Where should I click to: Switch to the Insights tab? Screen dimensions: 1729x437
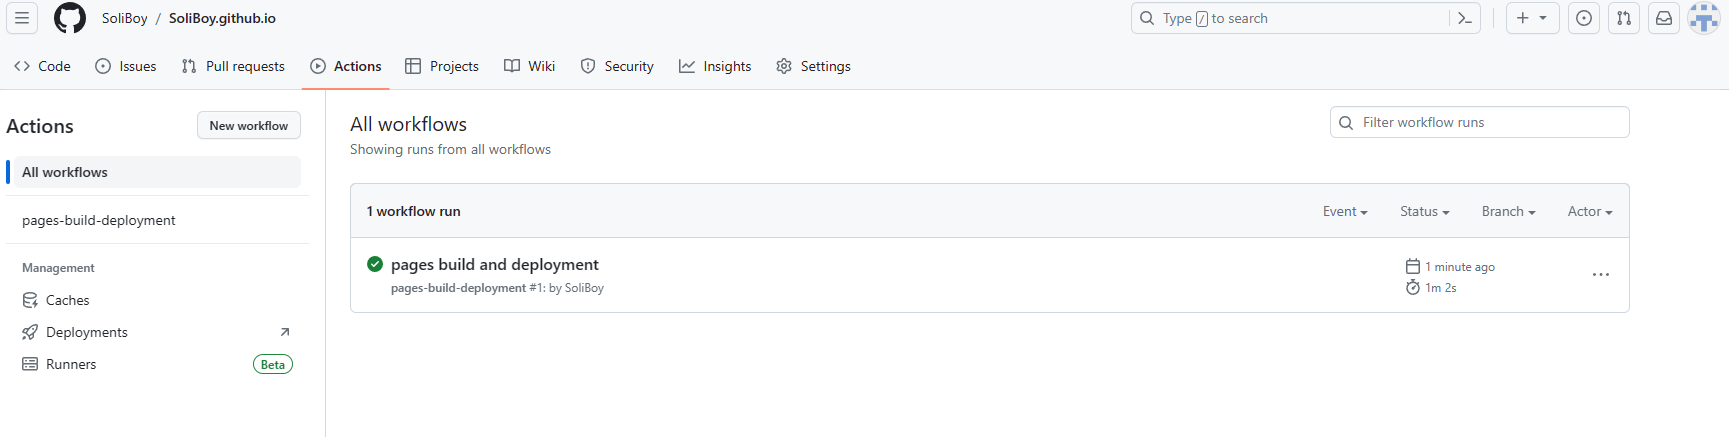[x=715, y=66]
